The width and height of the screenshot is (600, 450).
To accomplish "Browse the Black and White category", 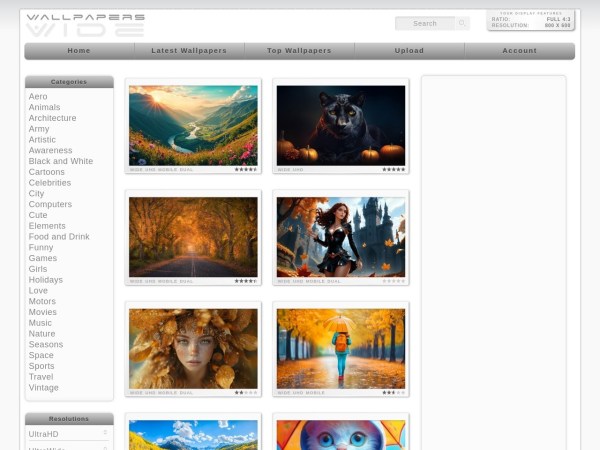I will 61,161.
